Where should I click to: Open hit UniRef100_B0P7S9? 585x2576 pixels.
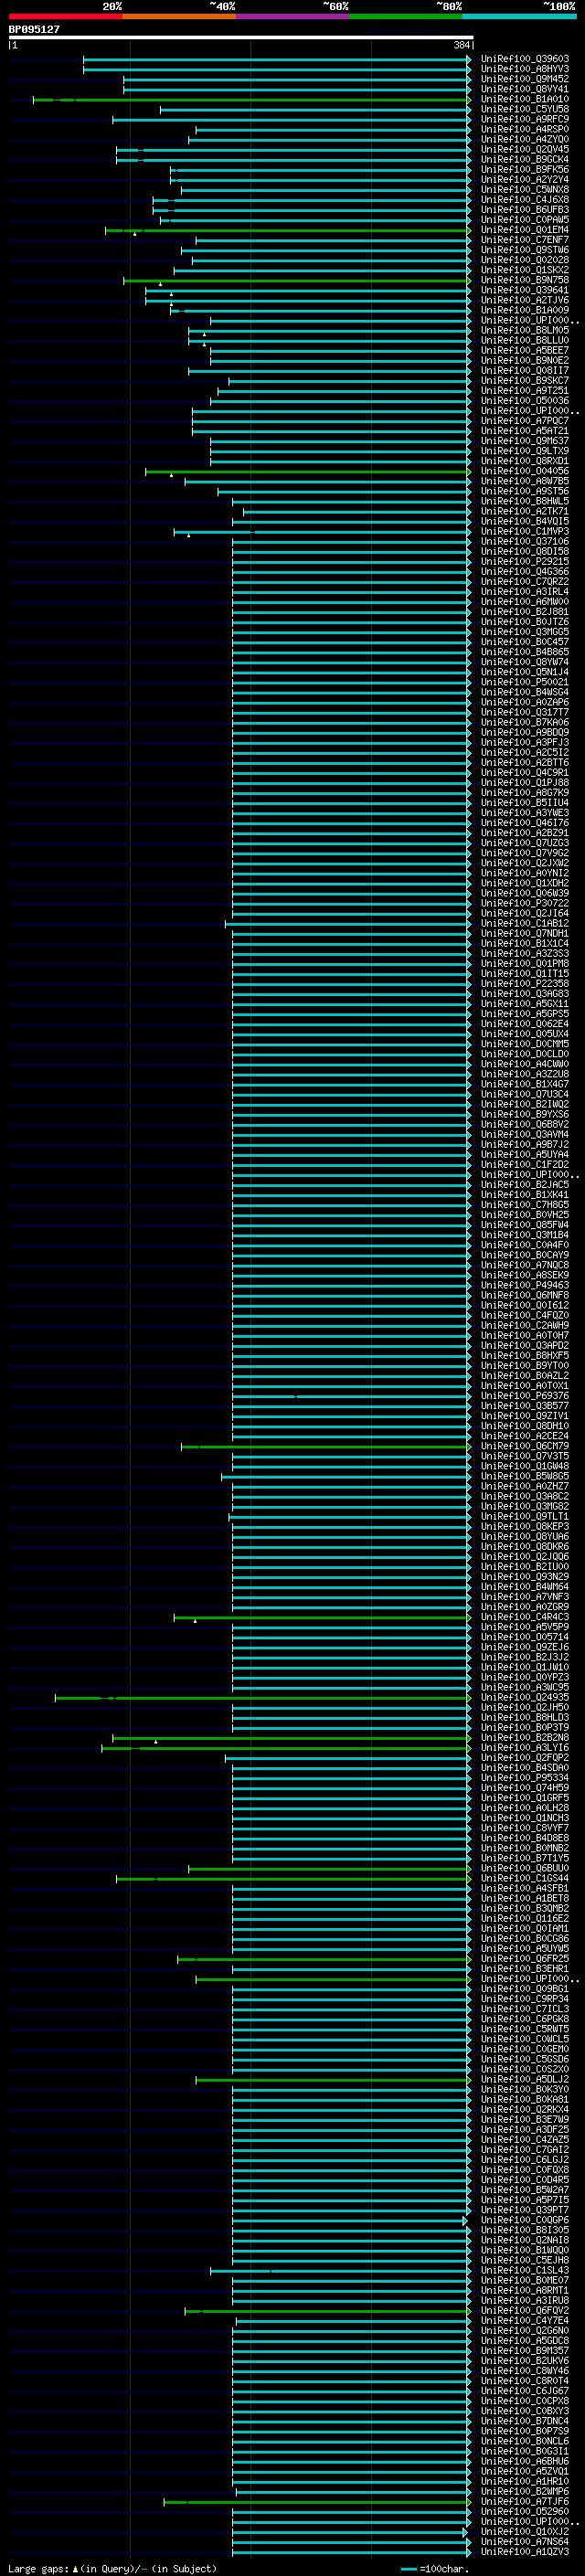point(524,2430)
